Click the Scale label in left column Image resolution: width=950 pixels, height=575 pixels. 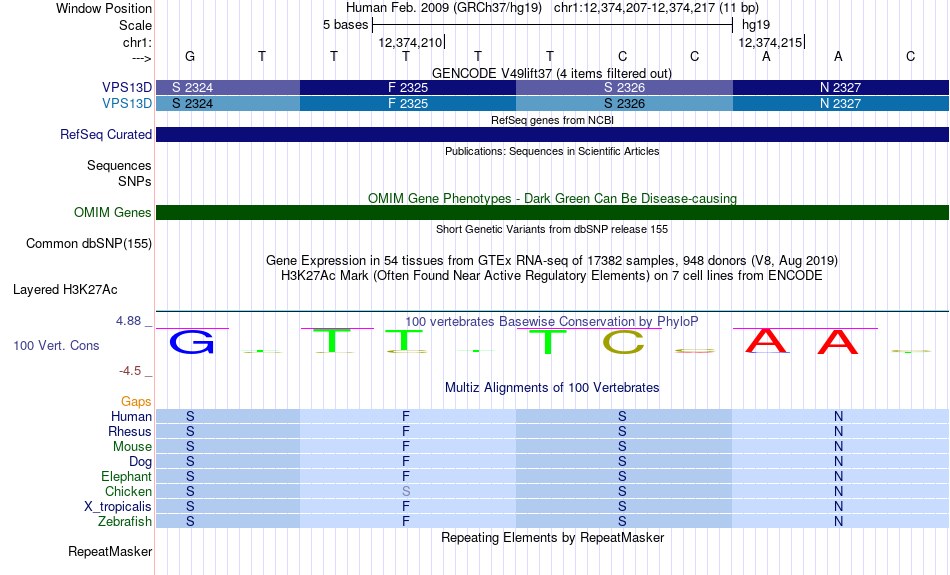point(135,25)
